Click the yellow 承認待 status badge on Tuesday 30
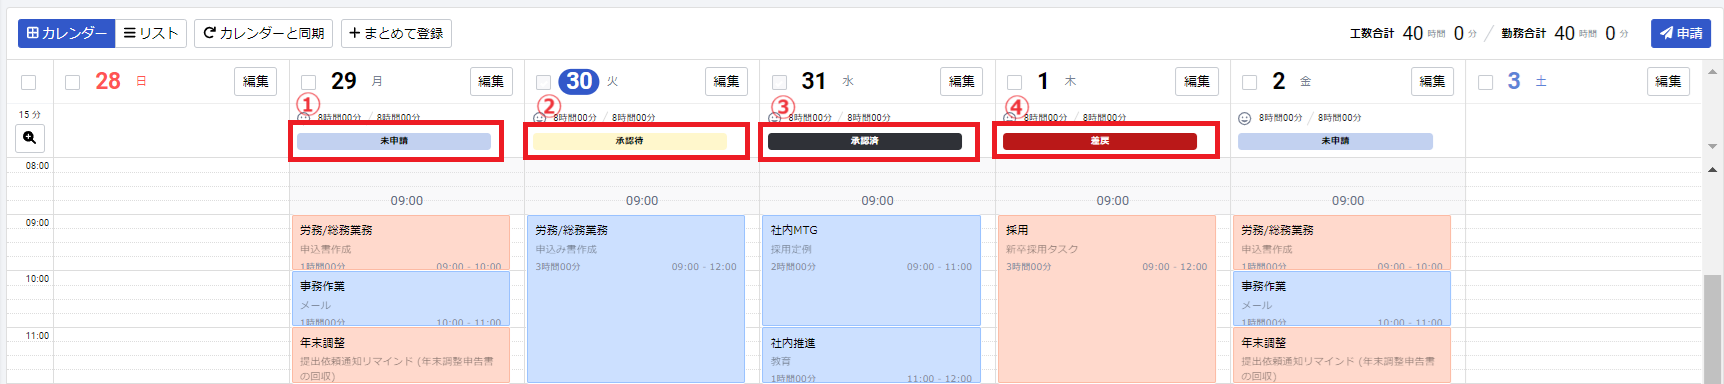Viewport: 1724px width, 384px height. (629, 141)
